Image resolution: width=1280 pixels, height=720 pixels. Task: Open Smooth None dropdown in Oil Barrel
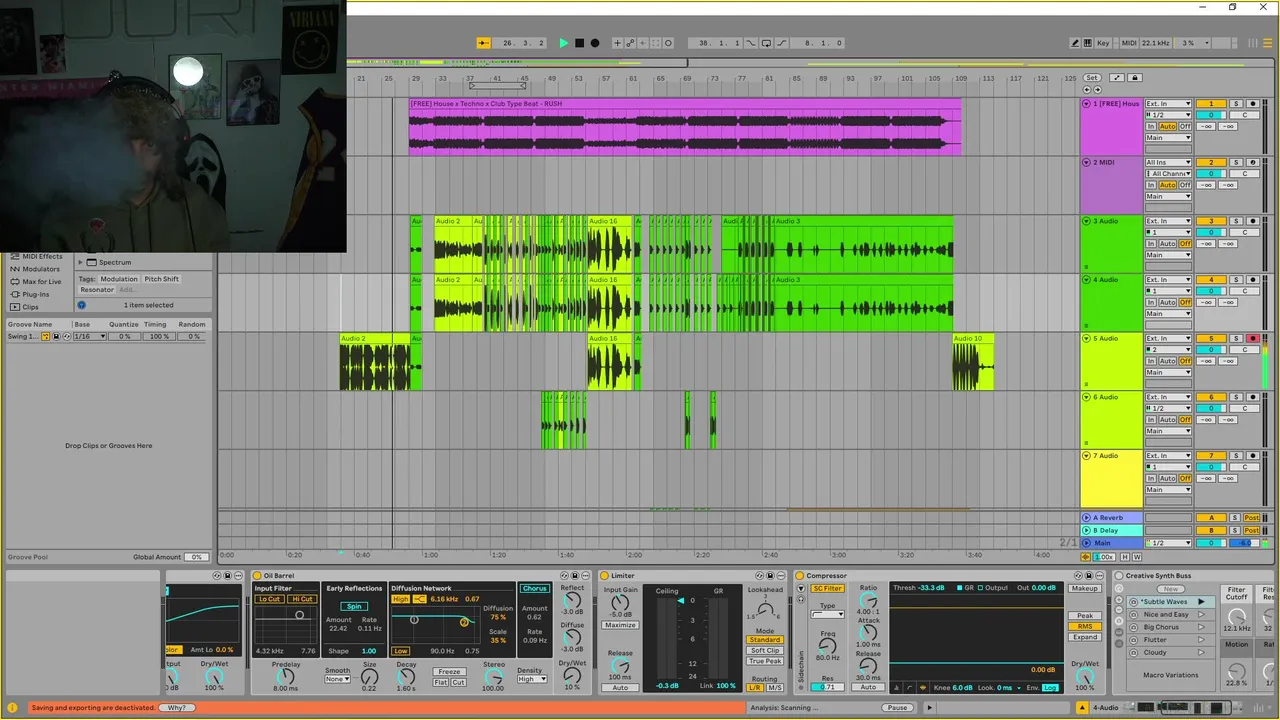pyautogui.click(x=338, y=680)
